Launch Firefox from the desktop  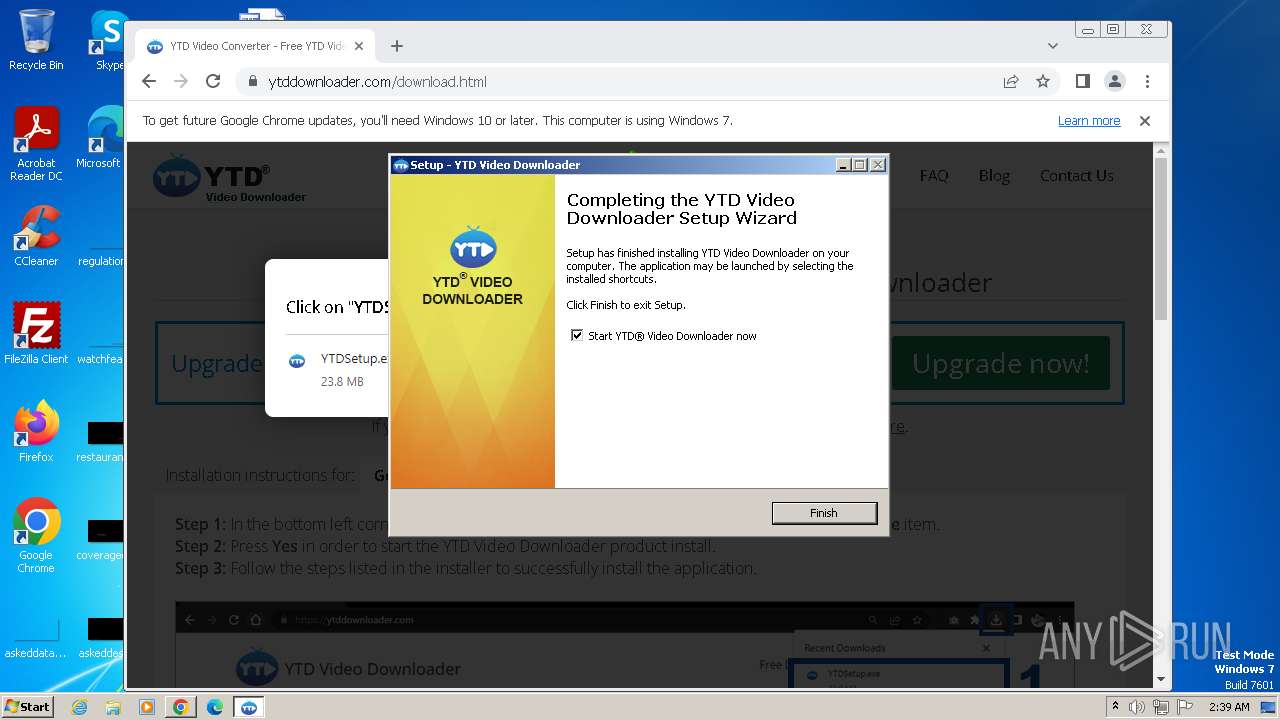point(36,432)
